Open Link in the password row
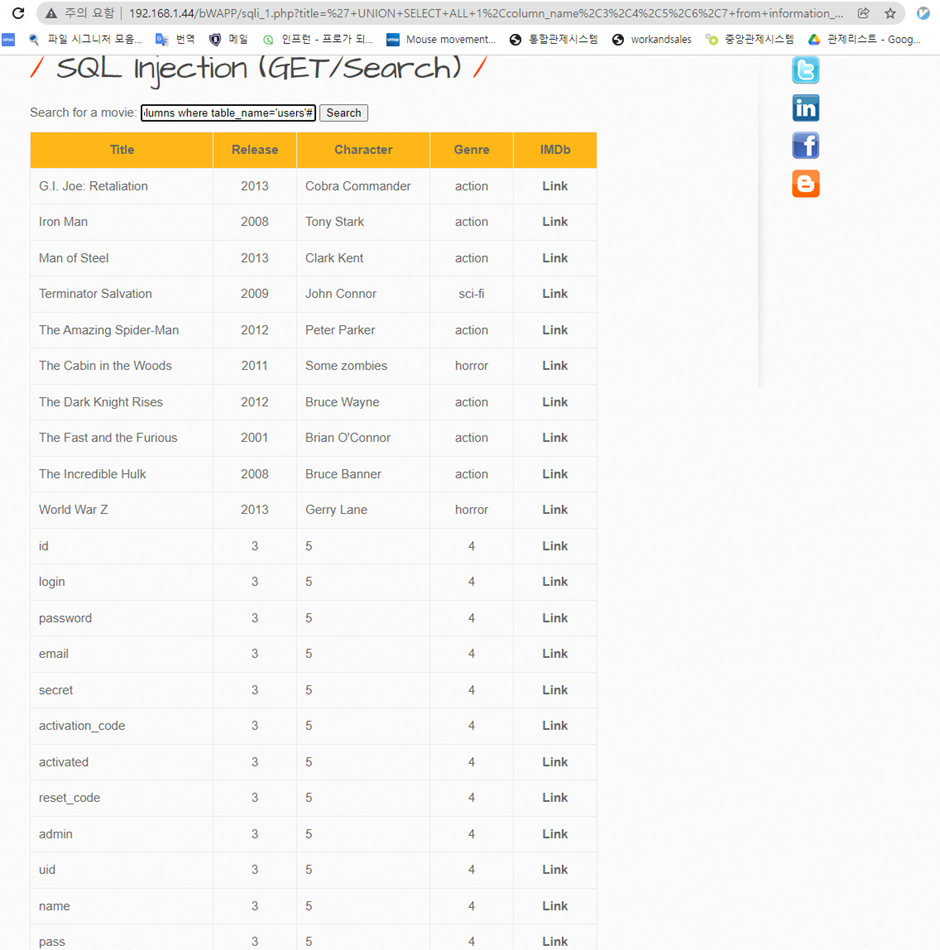940x950 pixels. tap(555, 618)
